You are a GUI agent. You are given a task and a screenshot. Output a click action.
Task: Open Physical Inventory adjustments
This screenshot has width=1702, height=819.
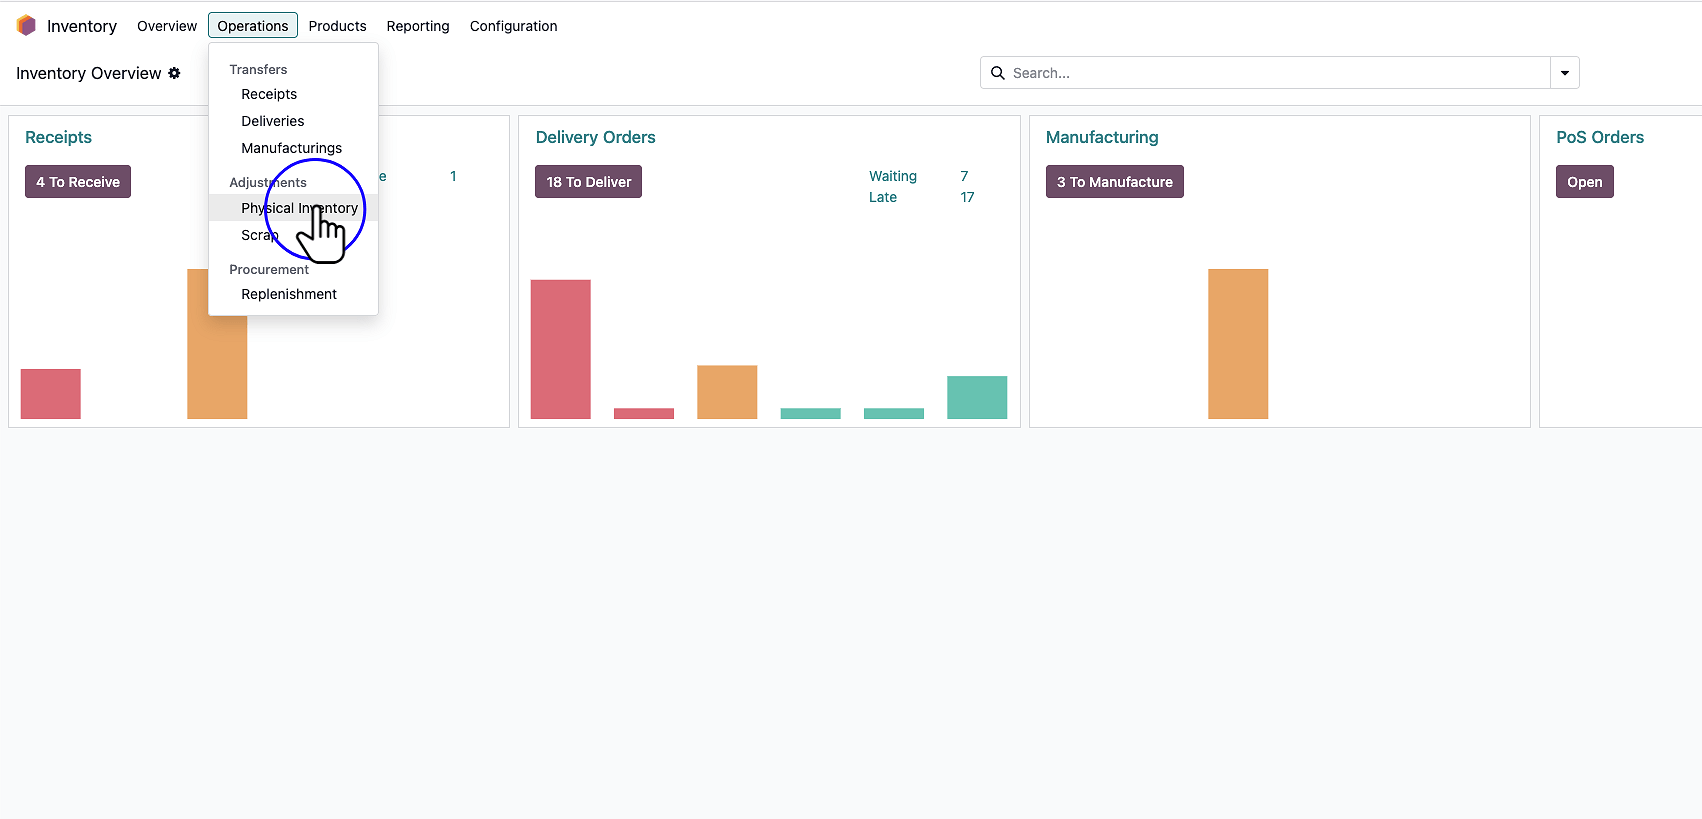click(x=299, y=208)
